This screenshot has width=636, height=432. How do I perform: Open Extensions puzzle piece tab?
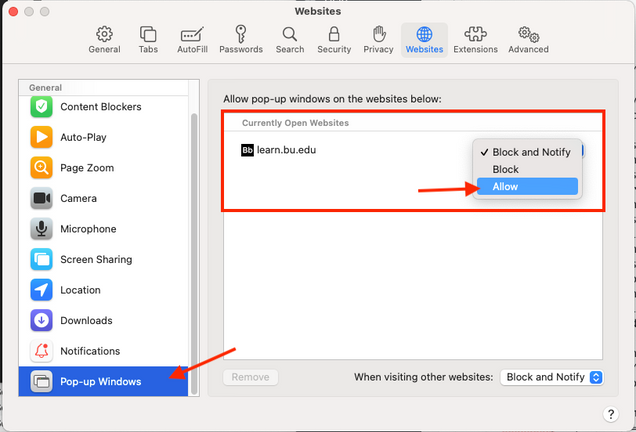[x=475, y=40]
